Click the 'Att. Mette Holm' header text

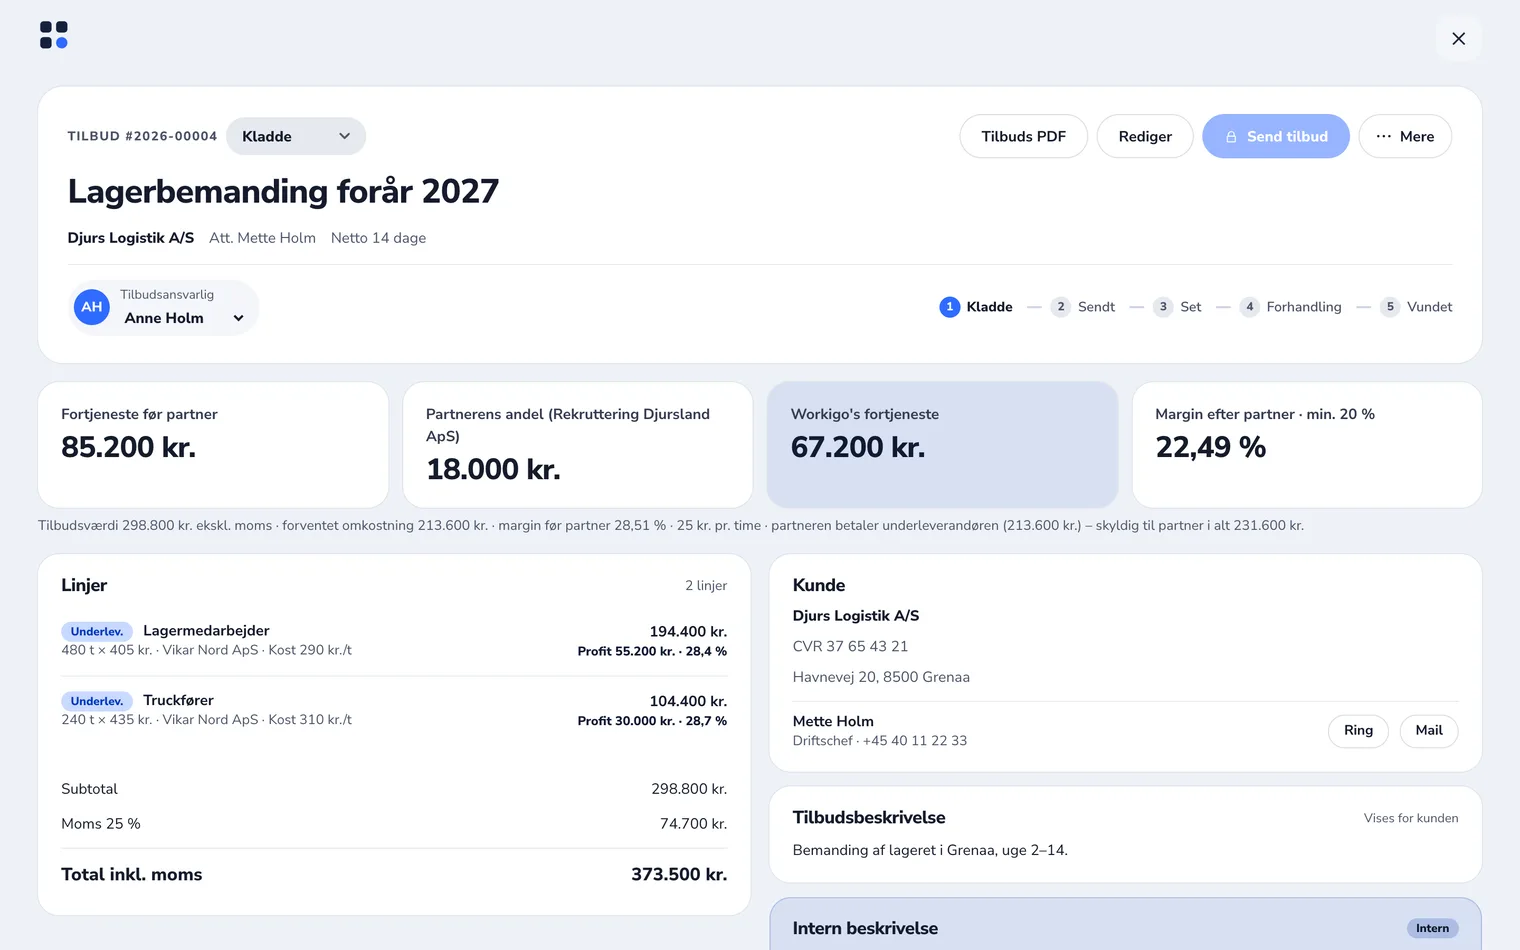click(x=262, y=238)
